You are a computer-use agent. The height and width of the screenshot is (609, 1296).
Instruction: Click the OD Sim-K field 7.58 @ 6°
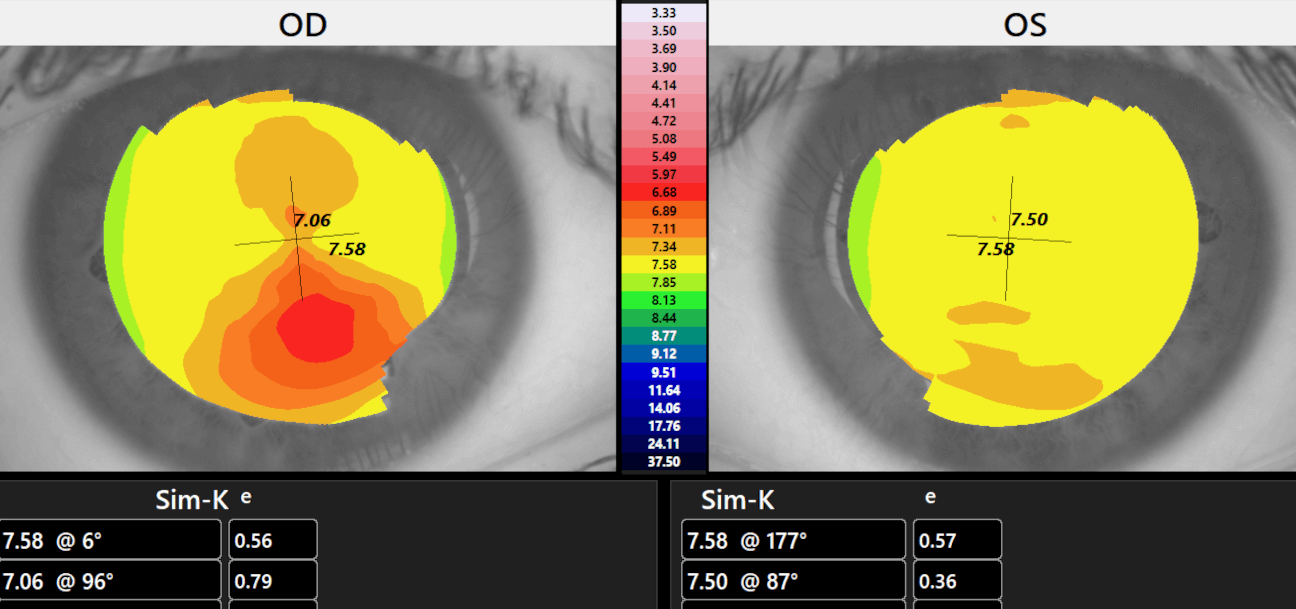[x=110, y=540]
